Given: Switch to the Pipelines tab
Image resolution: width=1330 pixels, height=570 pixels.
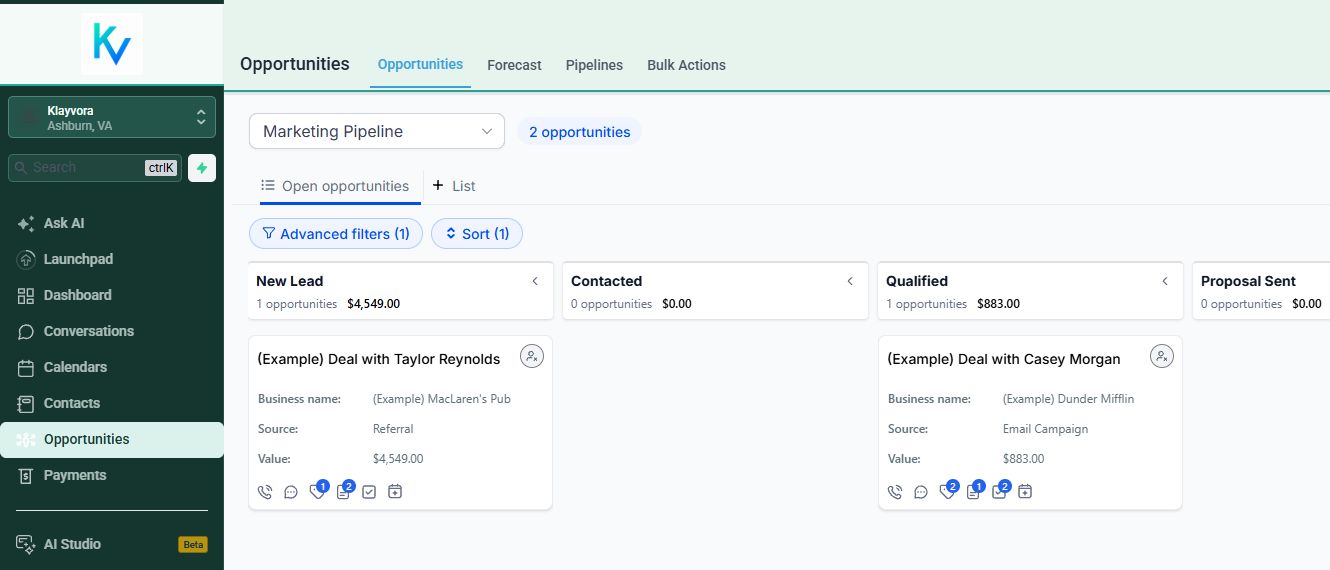Looking at the screenshot, I should point(594,65).
